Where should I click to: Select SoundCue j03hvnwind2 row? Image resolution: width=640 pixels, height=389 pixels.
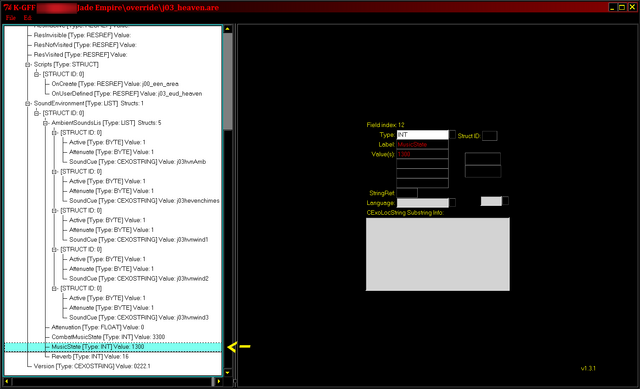pos(138,278)
